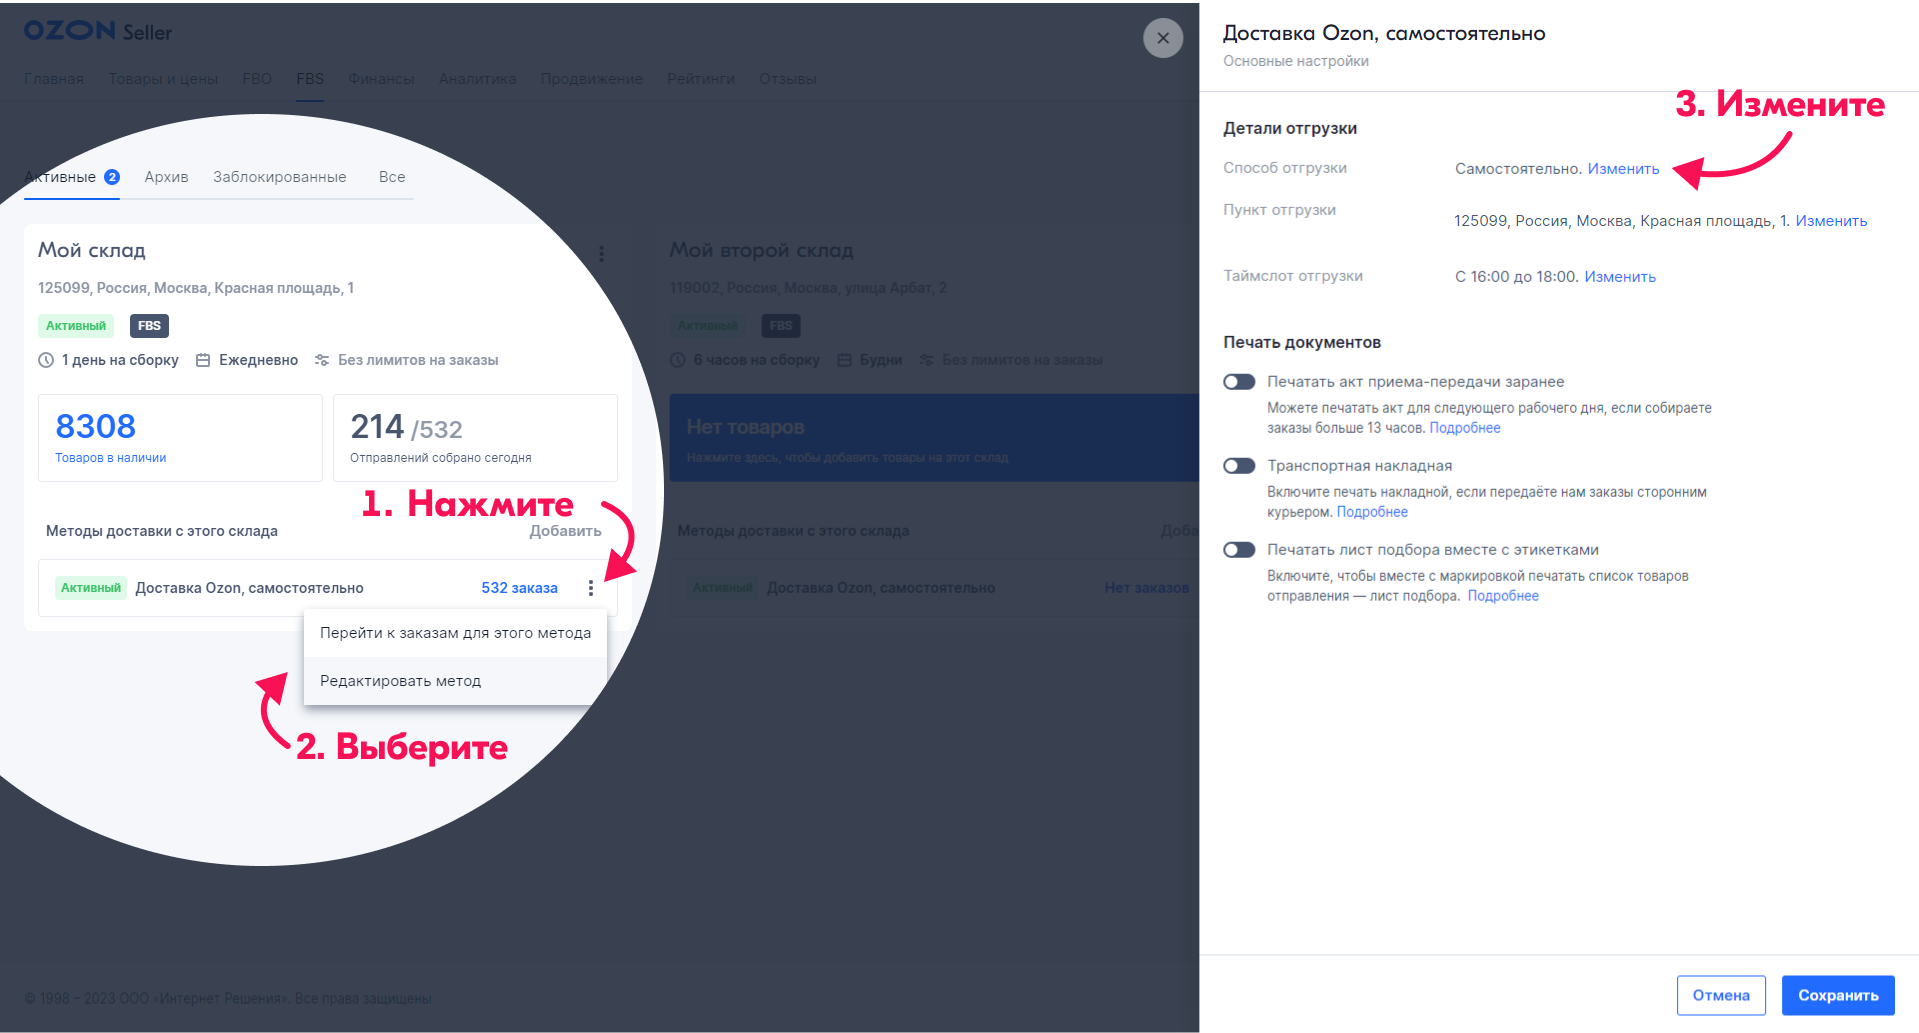Toggle Печатать лист подбора вместе с этикетками
Image resolution: width=1919 pixels, height=1033 pixels.
coord(1239,550)
